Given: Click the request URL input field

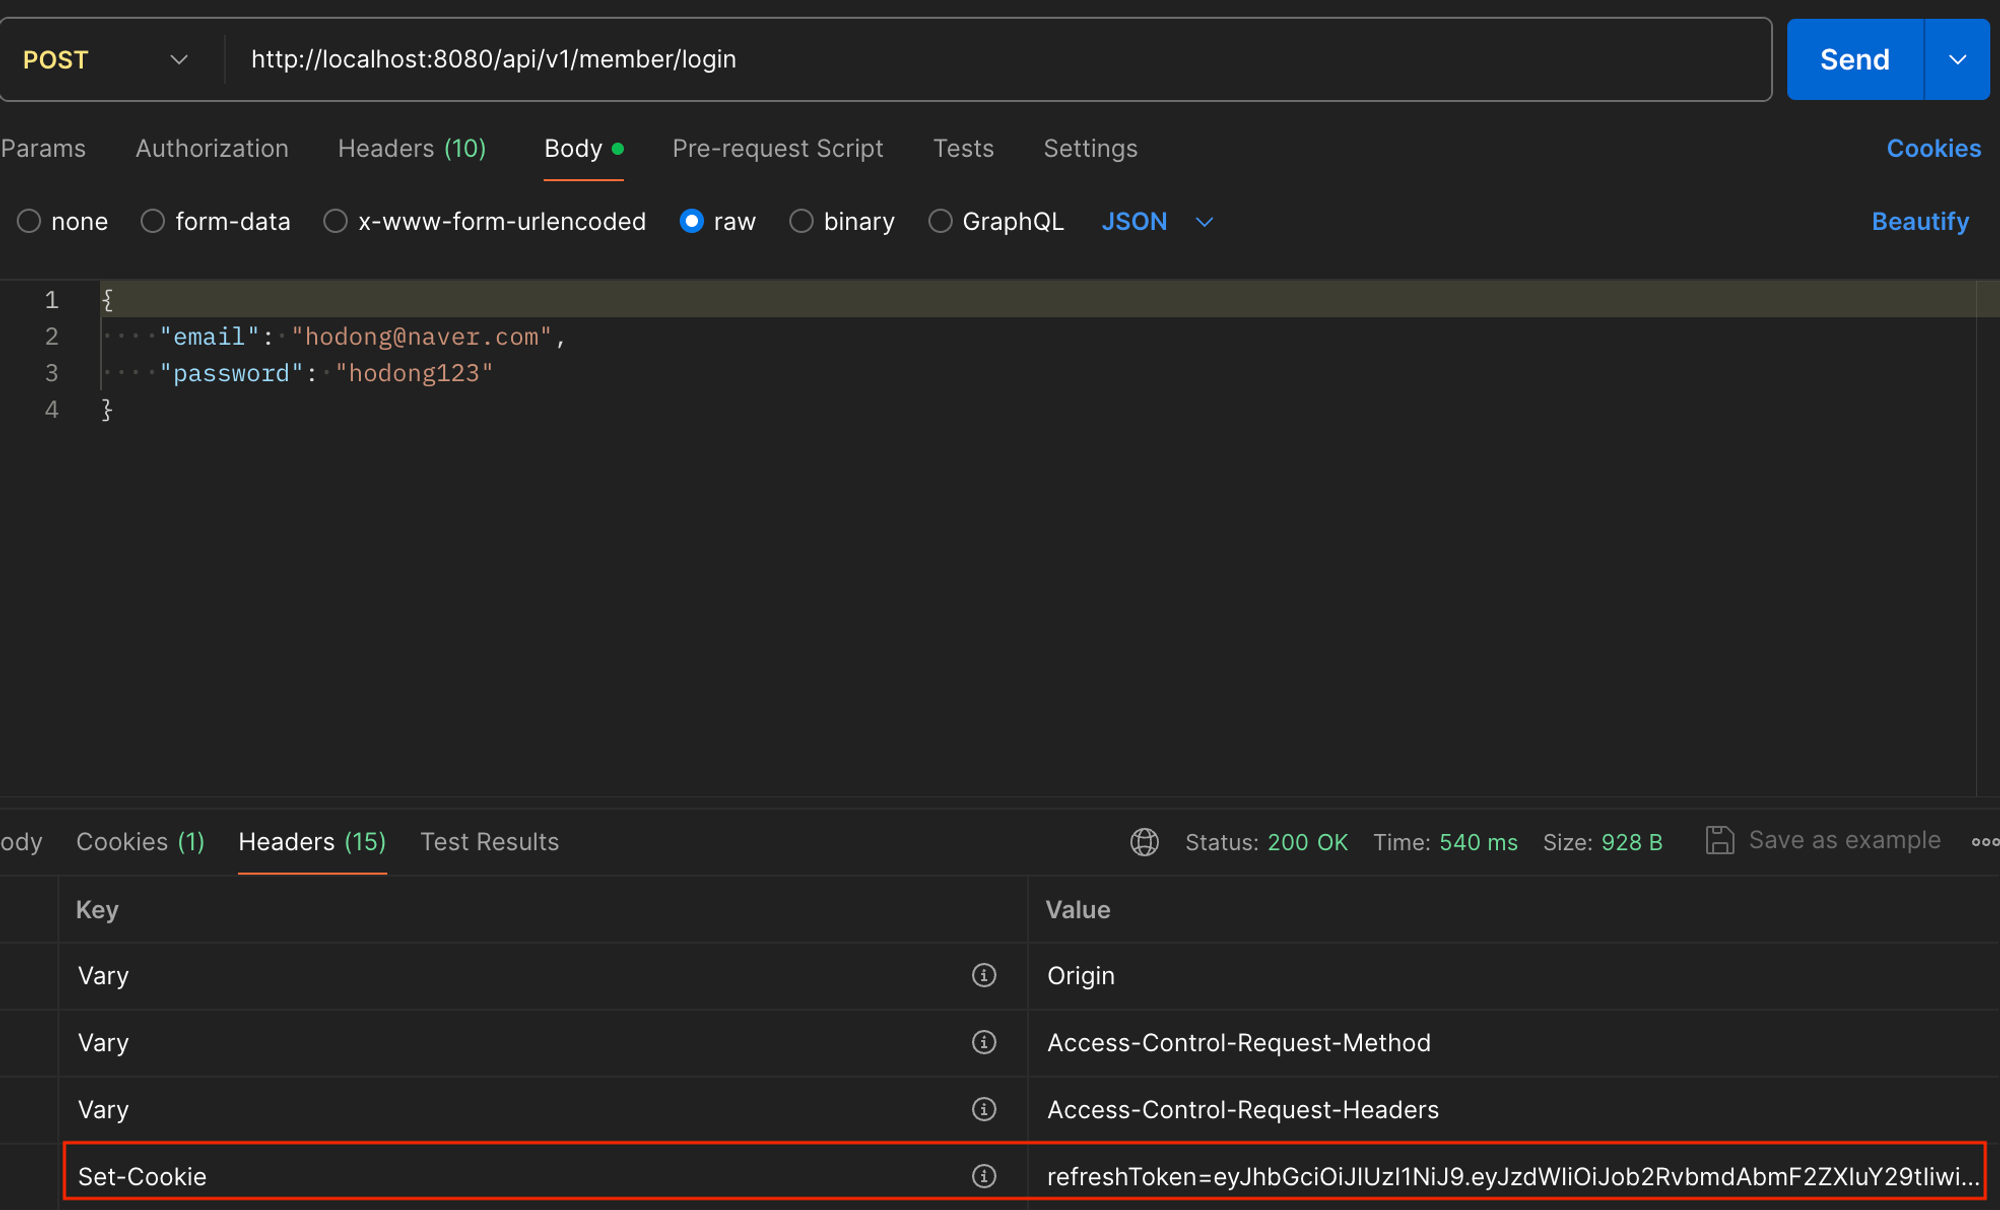Looking at the screenshot, I should tap(998, 59).
